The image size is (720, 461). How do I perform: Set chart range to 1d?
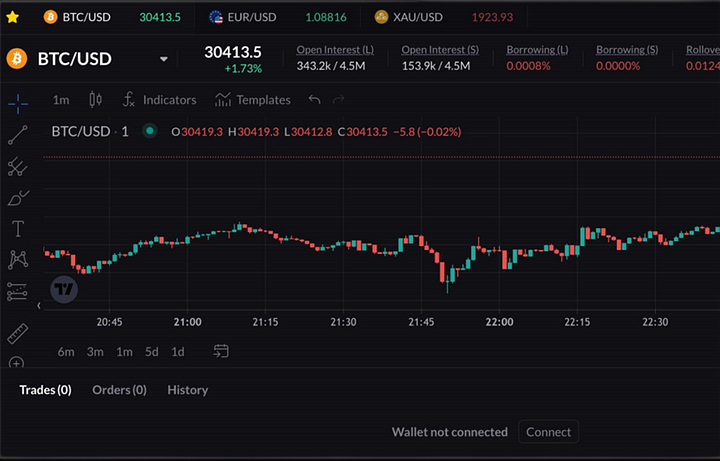178,352
